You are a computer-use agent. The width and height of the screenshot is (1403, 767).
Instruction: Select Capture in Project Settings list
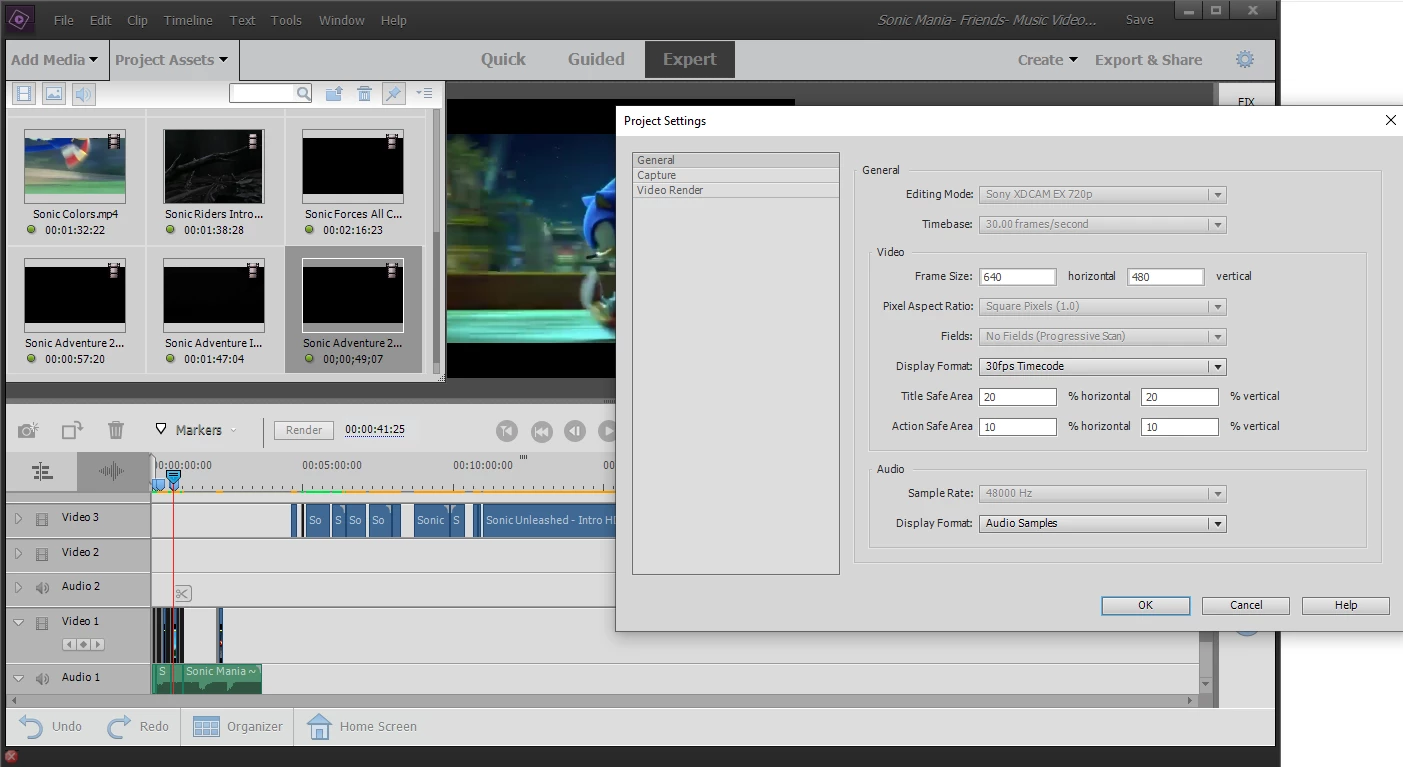pos(736,175)
